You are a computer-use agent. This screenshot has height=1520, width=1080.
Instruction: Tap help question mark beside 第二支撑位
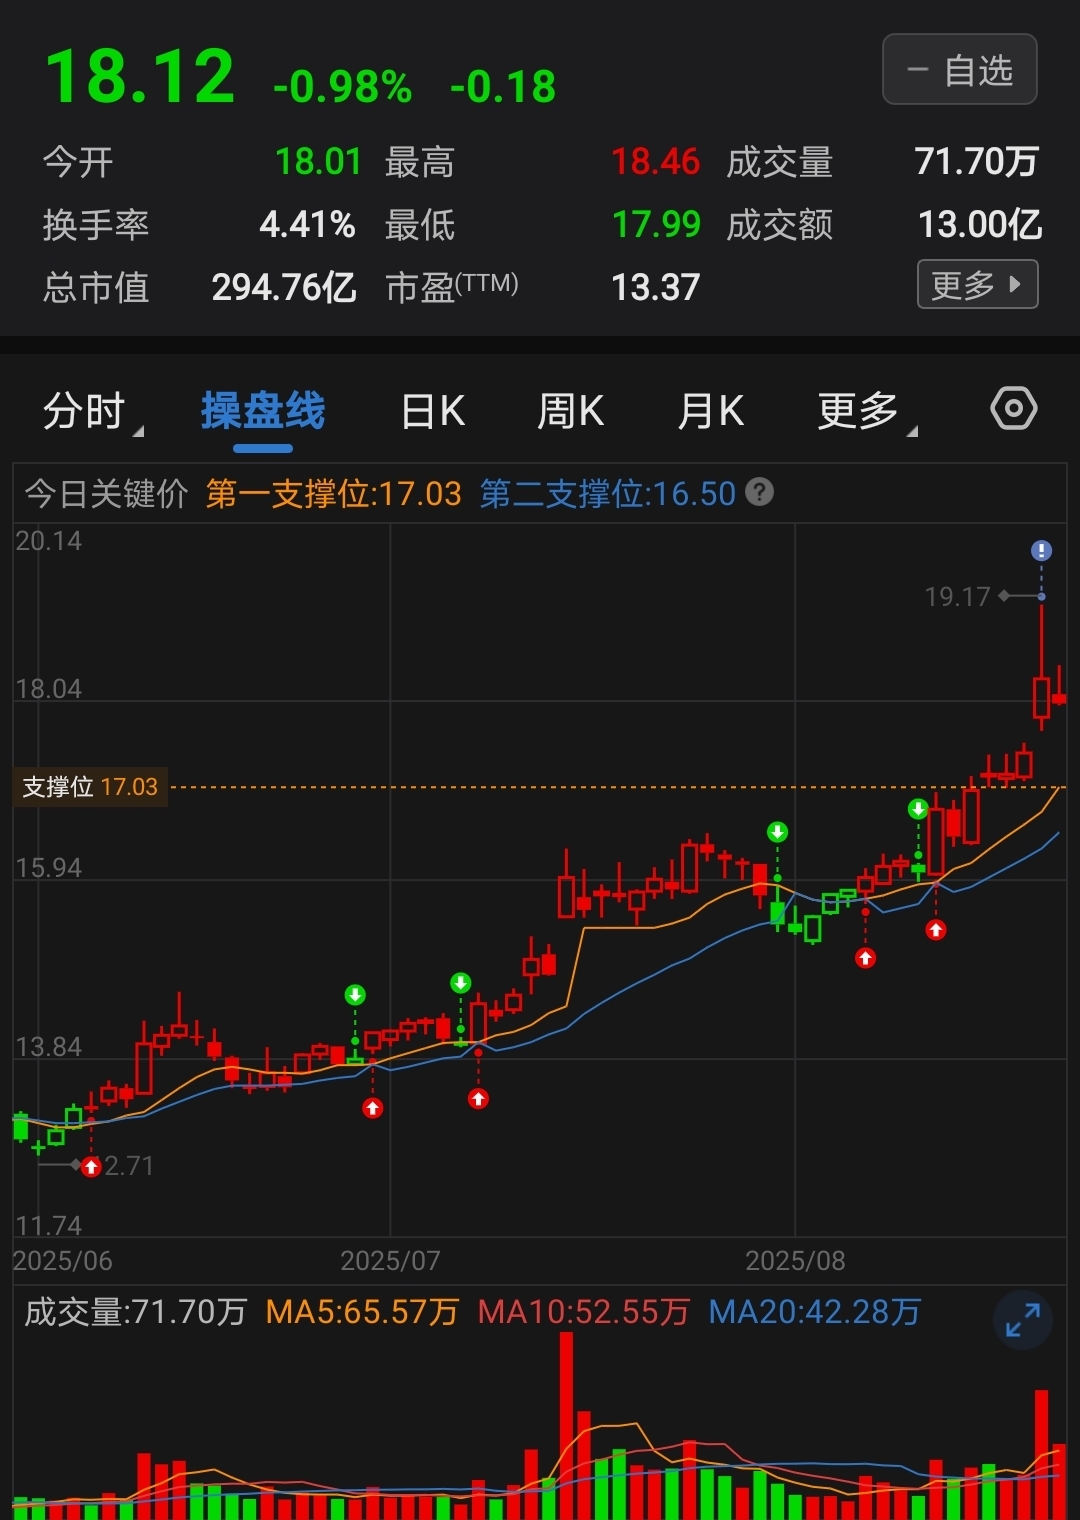[x=760, y=492]
